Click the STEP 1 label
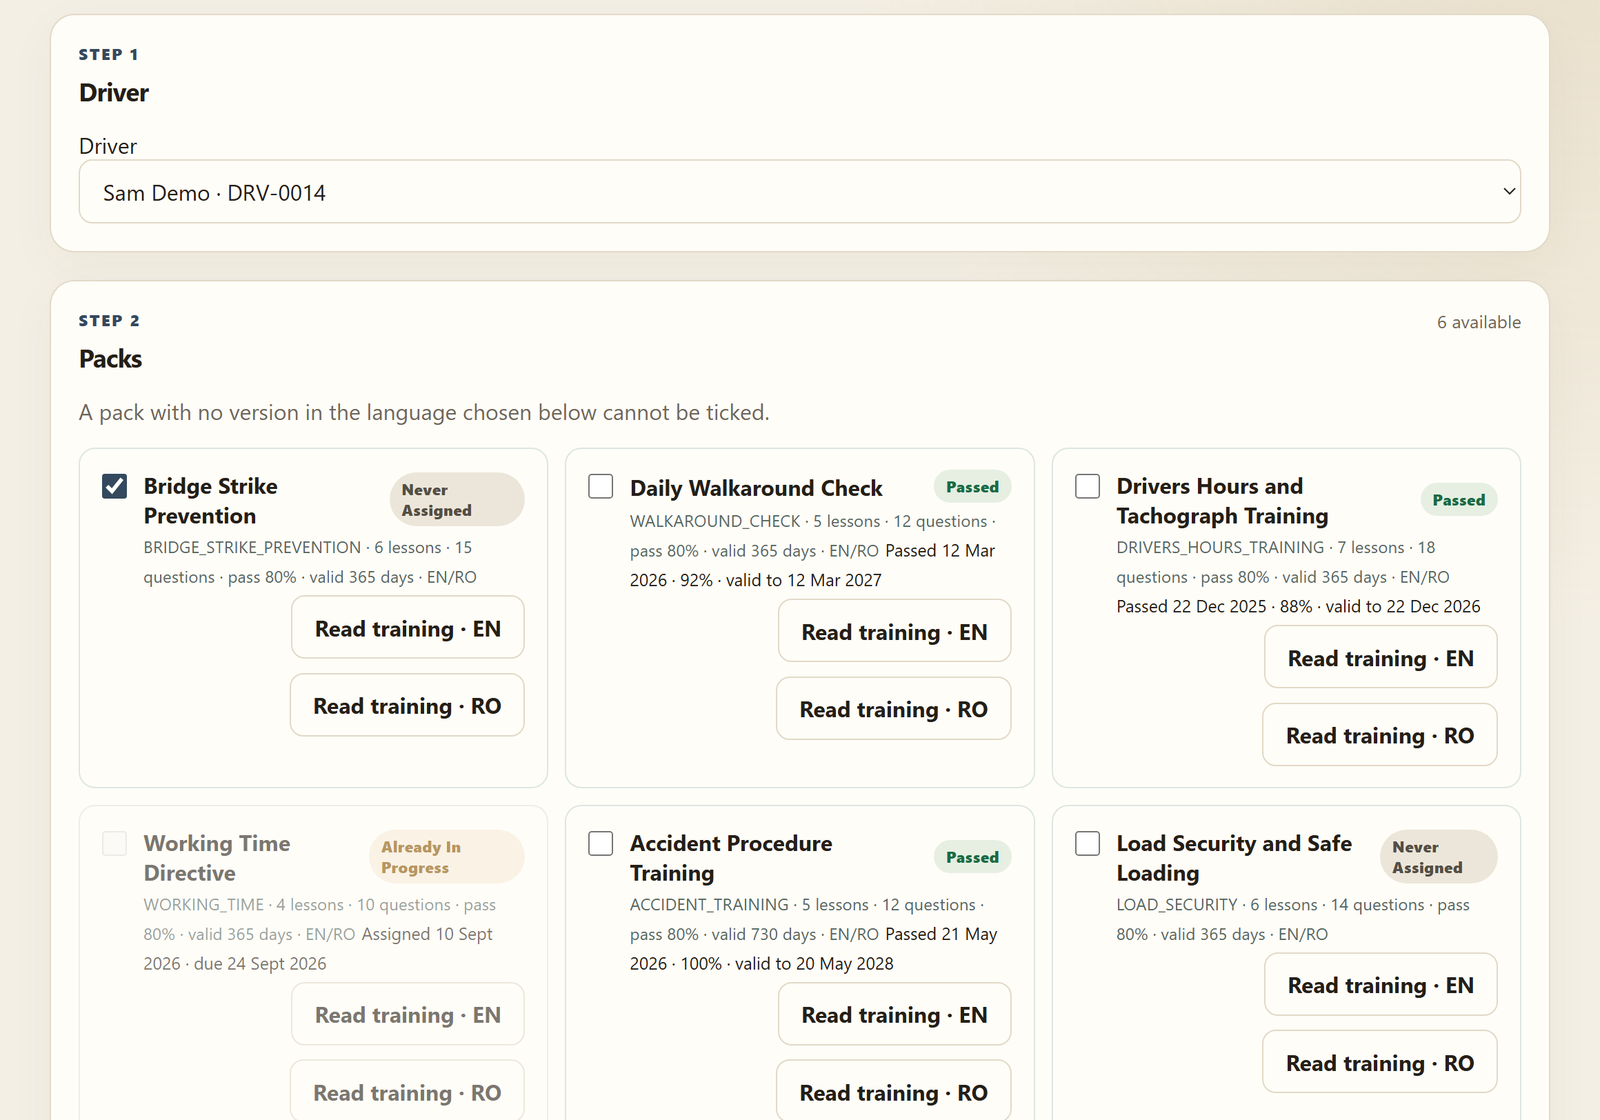This screenshot has width=1600, height=1120. (x=109, y=54)
